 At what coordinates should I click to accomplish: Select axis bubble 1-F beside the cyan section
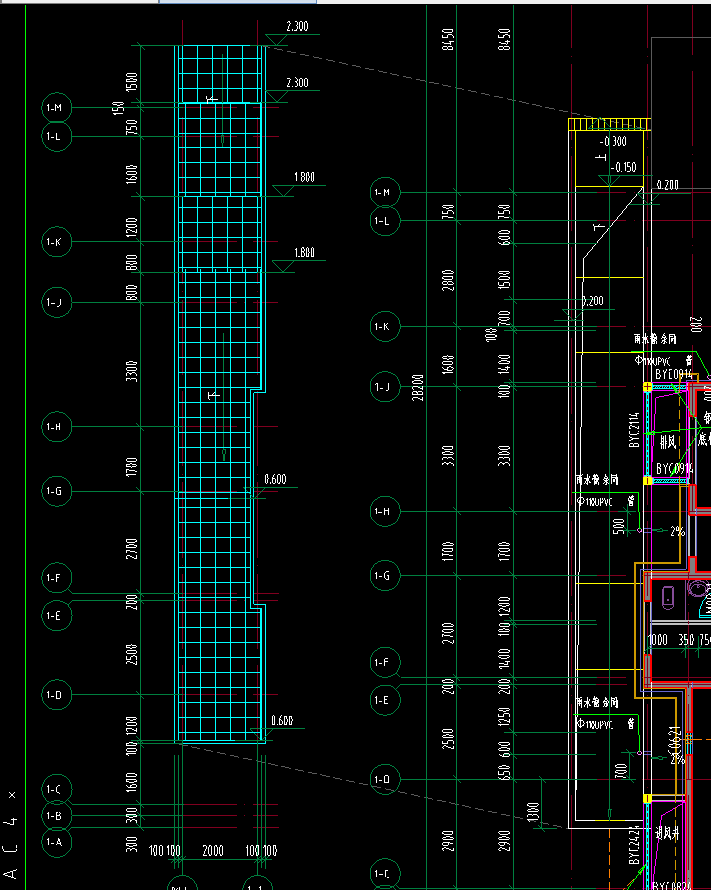tap(56, 578)
